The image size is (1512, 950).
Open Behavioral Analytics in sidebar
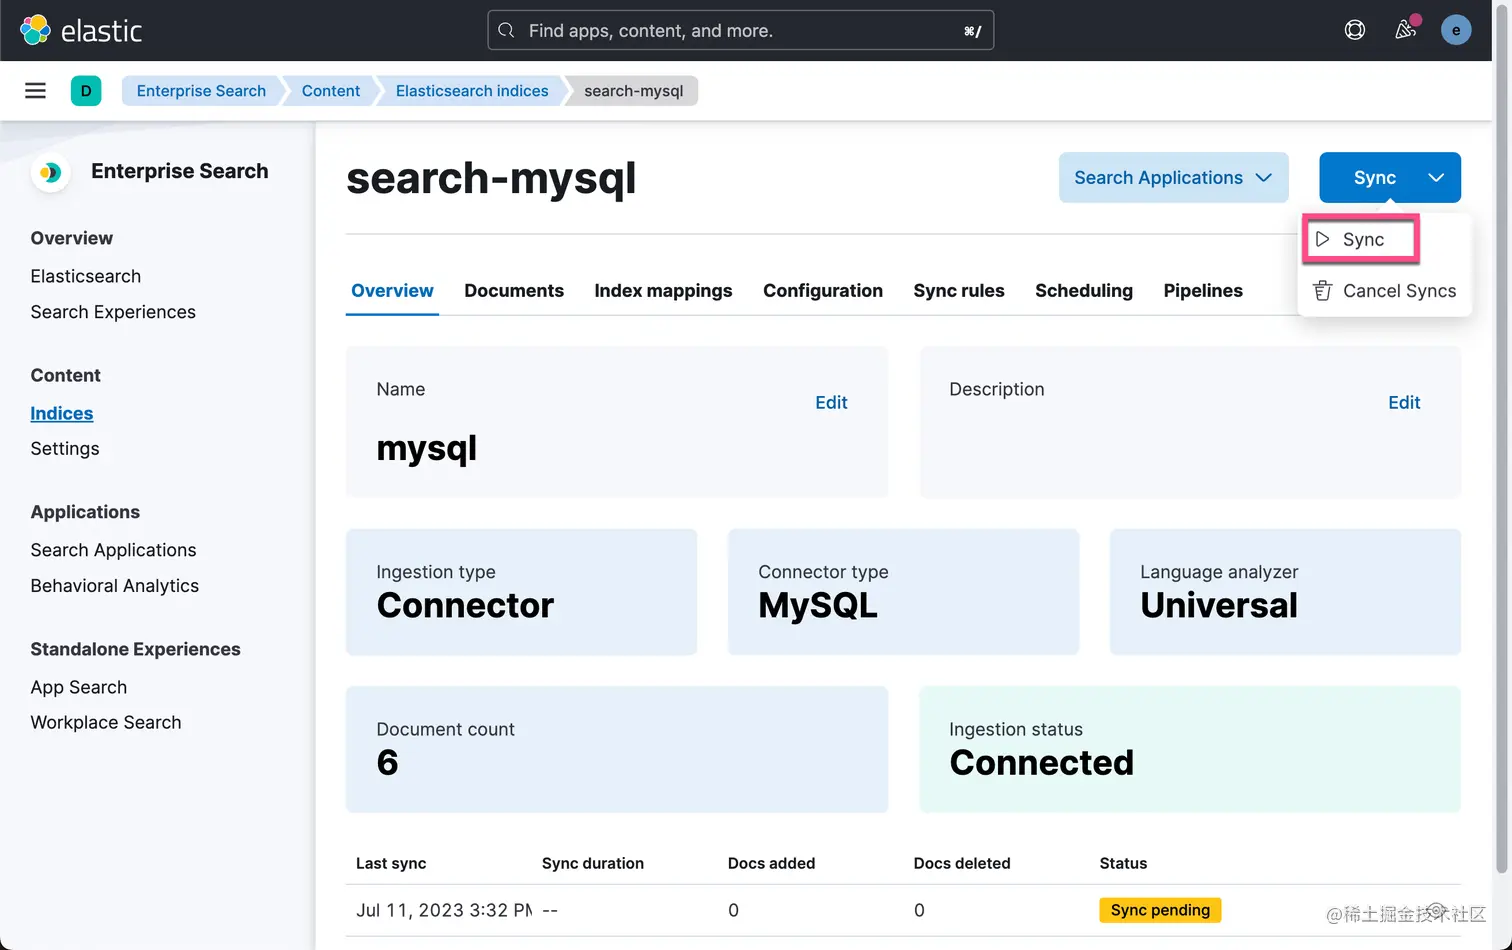pyautogui.click(x=115, y=586)
